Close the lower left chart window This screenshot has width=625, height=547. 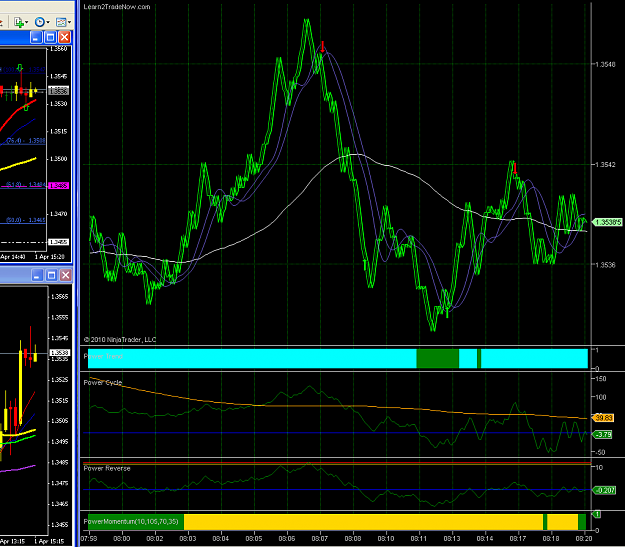(x=65, y=275)
